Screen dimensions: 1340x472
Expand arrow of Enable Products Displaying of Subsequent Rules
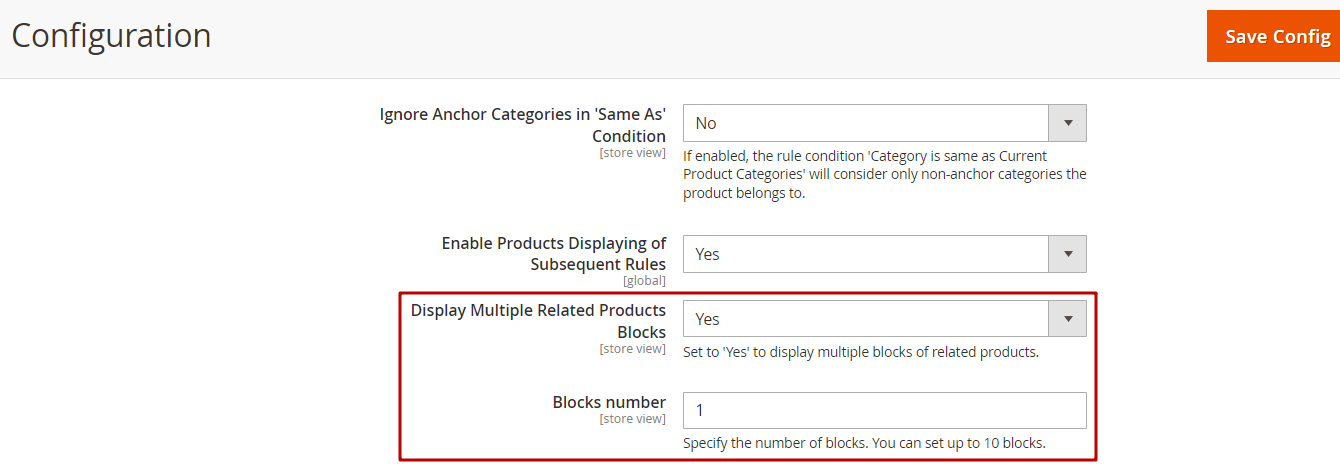[x=1067, y=254]
